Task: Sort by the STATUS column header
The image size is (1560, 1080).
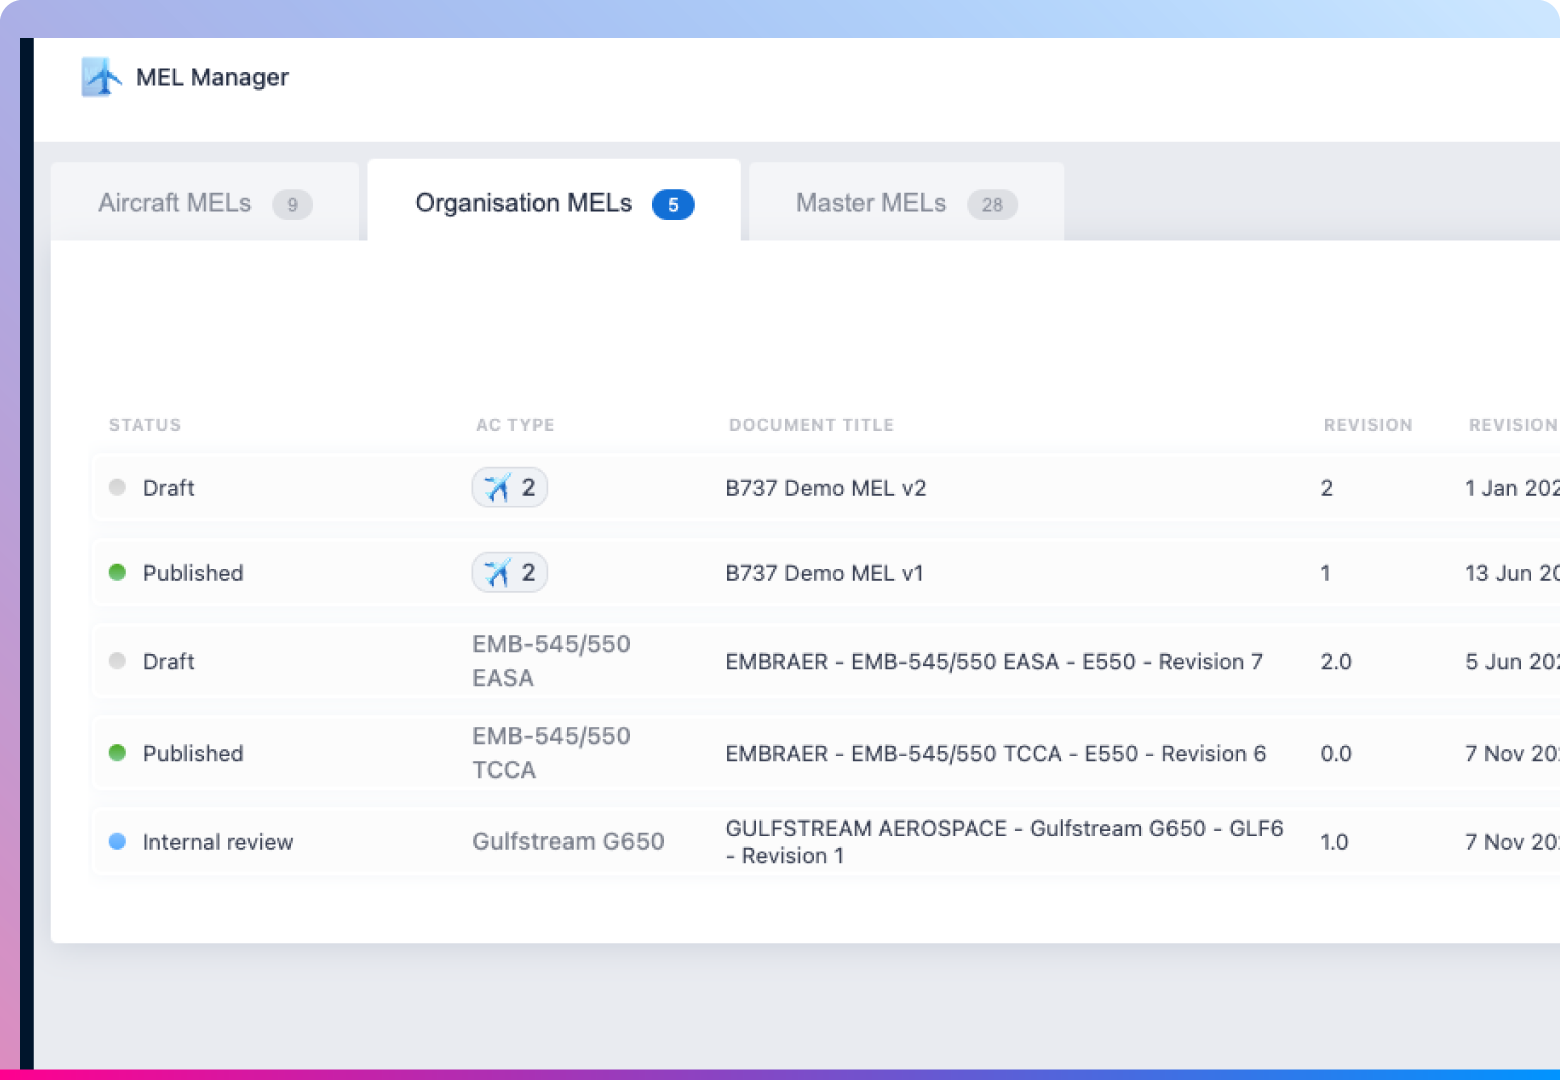Action: [145, 425]
